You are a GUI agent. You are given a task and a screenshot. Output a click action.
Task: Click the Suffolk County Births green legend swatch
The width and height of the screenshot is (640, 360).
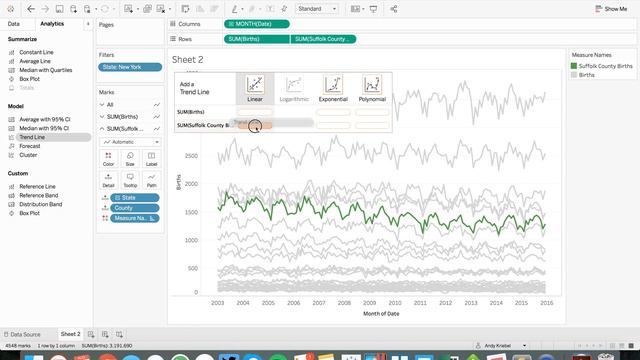pyautogui.click(x=574, y=66)
